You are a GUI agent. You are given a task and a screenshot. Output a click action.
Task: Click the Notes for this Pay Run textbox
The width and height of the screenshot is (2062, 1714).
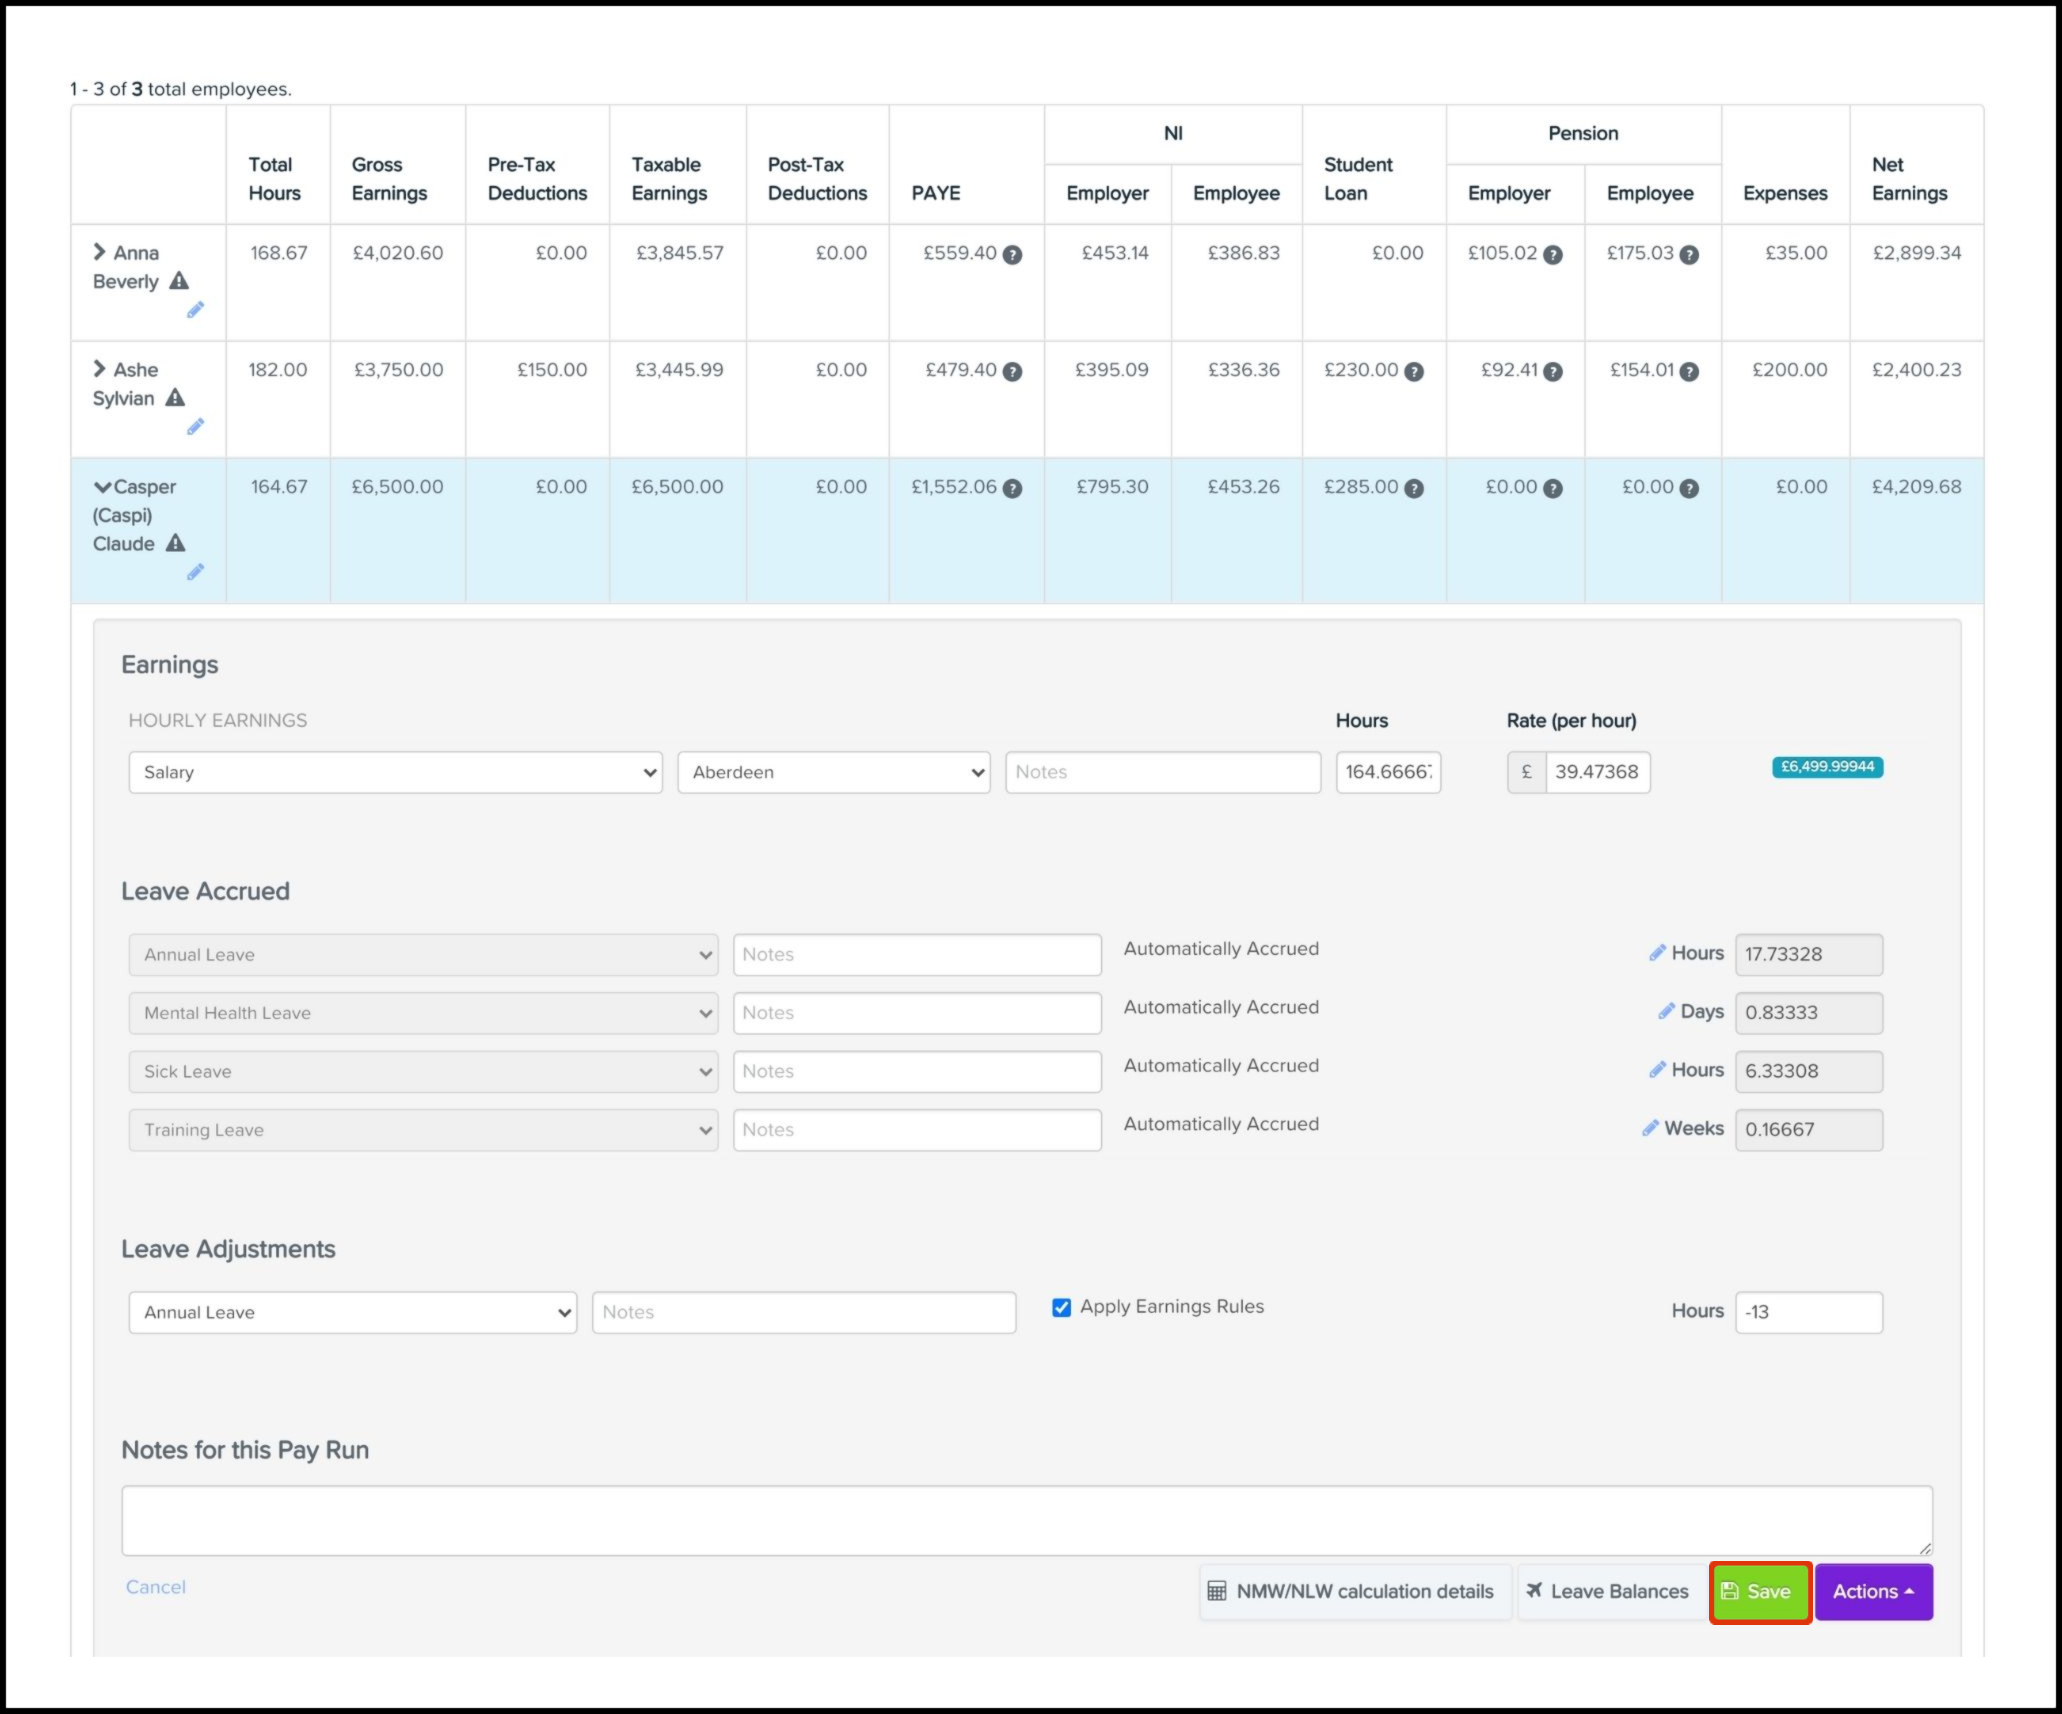coord(1026,1520)
